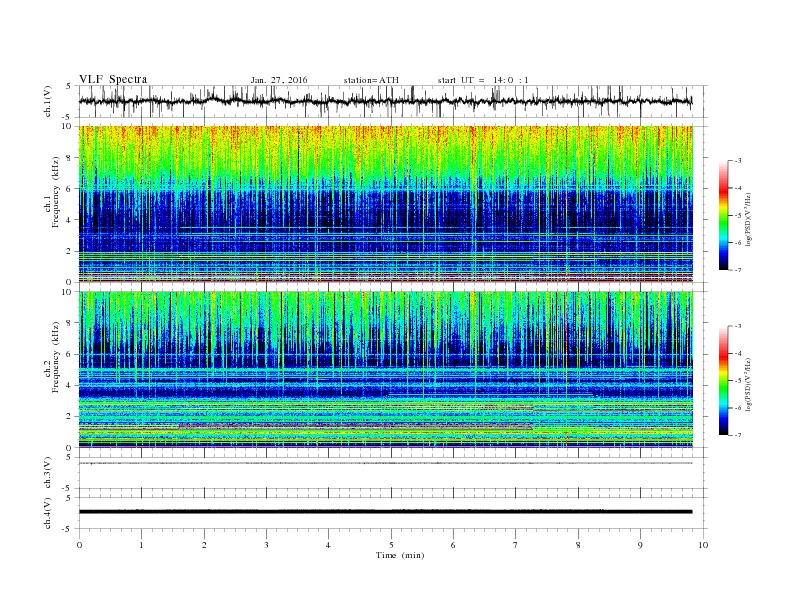Image resolution: width=792 pixels, height=612 pixels.
Task: Click the time axis tick label "10"
Action: (x=703, y=545)
